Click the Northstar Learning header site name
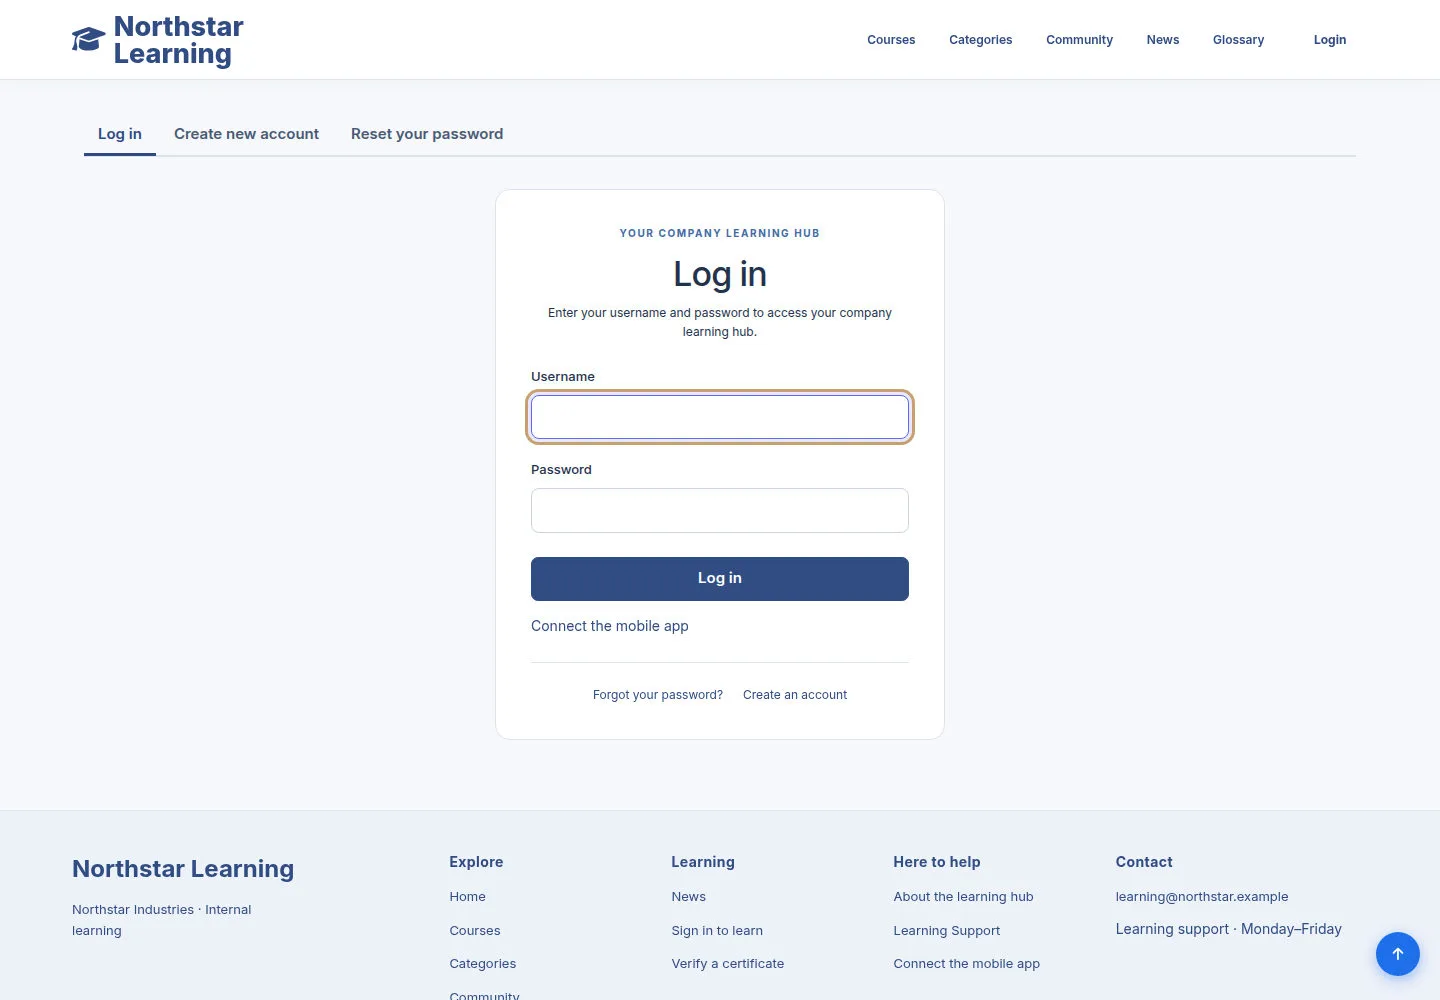This screenshot has height=1000, width=1440. point(179,40)
